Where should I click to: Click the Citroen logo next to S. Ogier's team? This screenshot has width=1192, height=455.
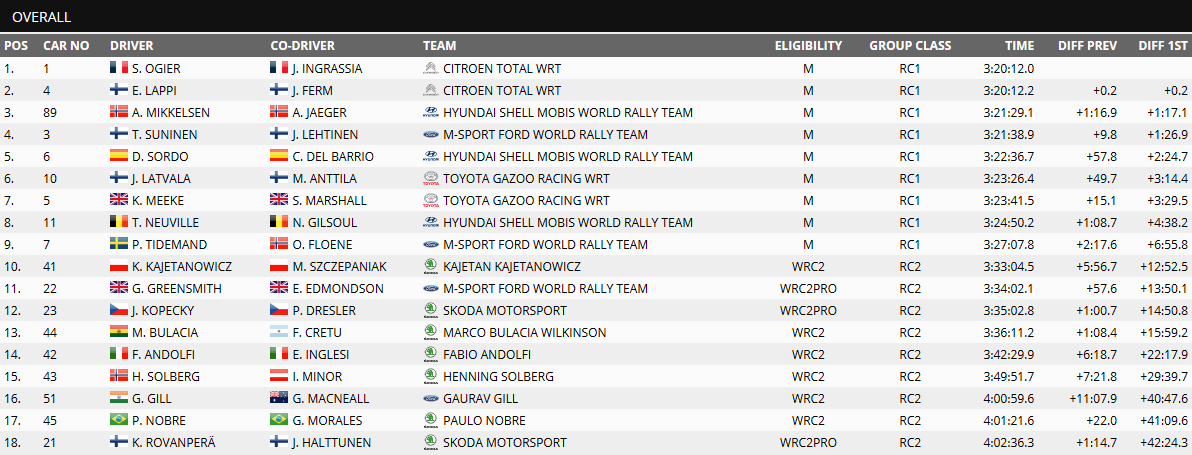pyautogui.click(x=429, y=69)
